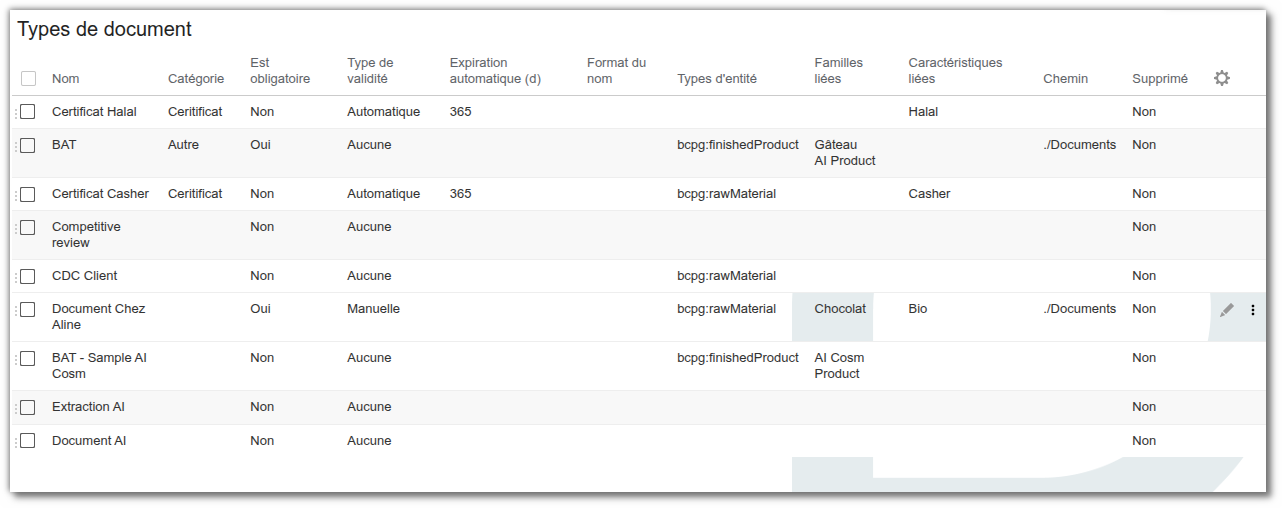1282x508 pixels.
Task: Check the BAT - Sample AI Cosm checkbox
Action: tap(28, 358)
